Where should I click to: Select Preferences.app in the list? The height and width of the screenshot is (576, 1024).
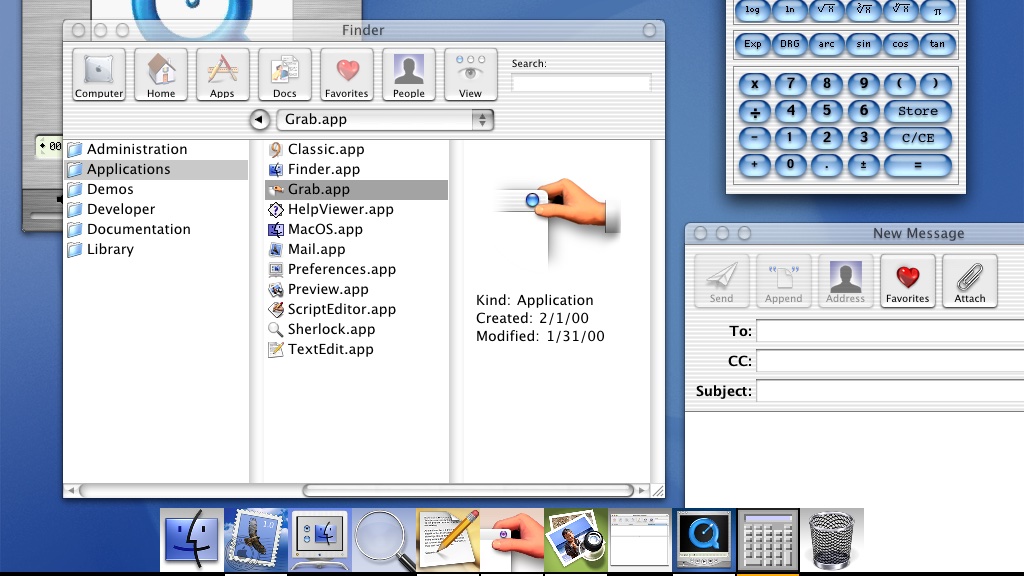tap(357, 269)
